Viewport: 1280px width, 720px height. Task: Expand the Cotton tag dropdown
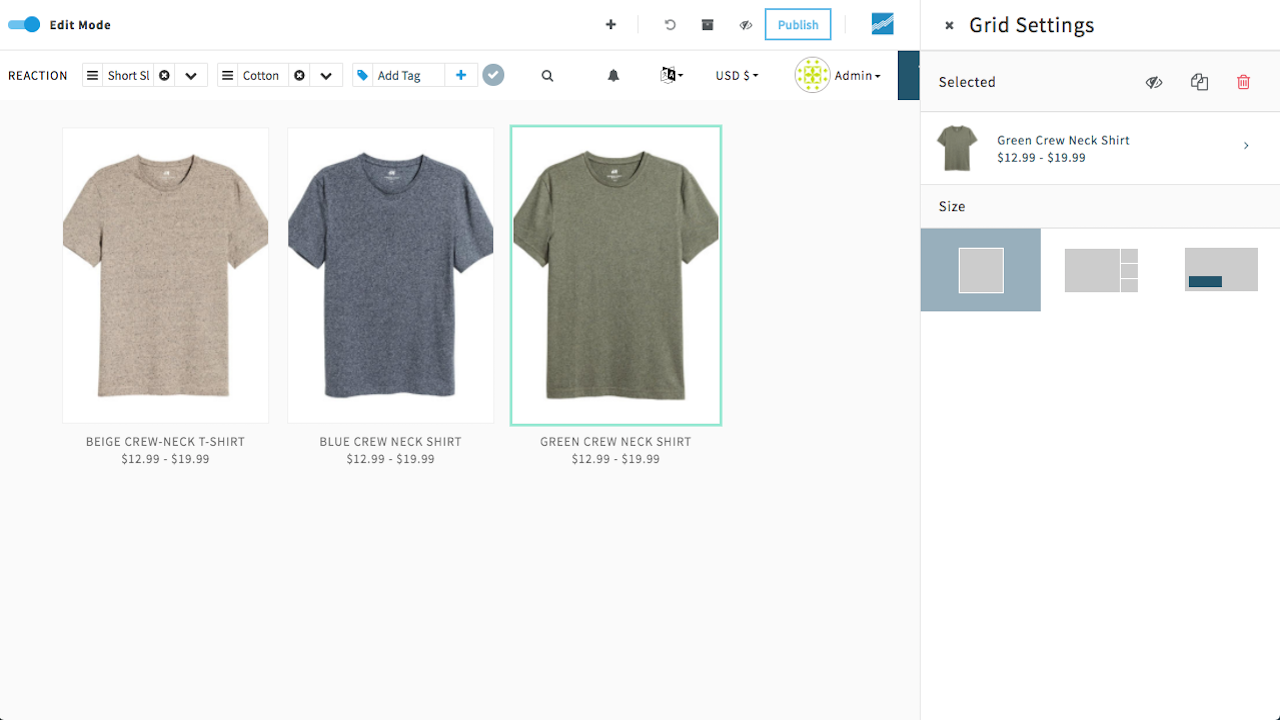tap(326, 76)
